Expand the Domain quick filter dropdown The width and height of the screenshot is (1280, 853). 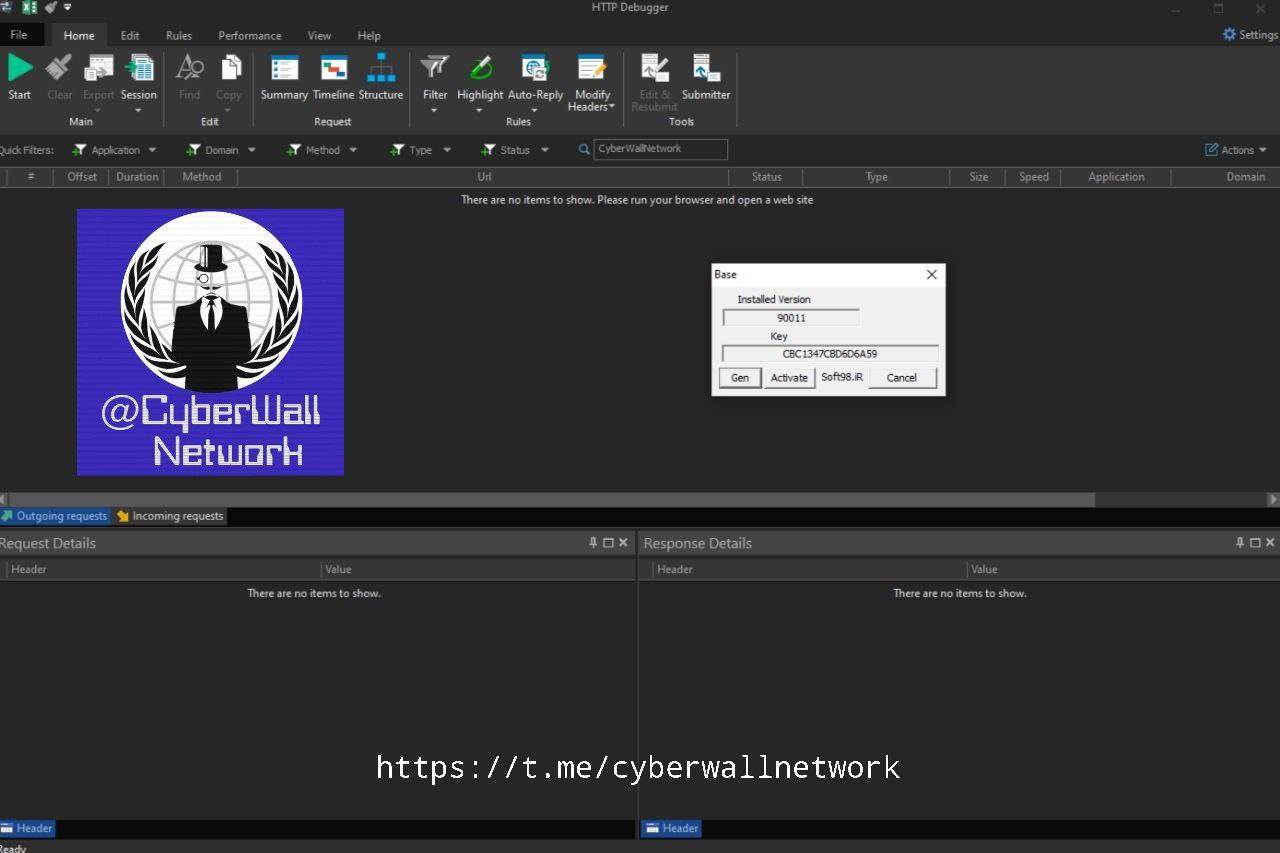(x=252, y=150)
